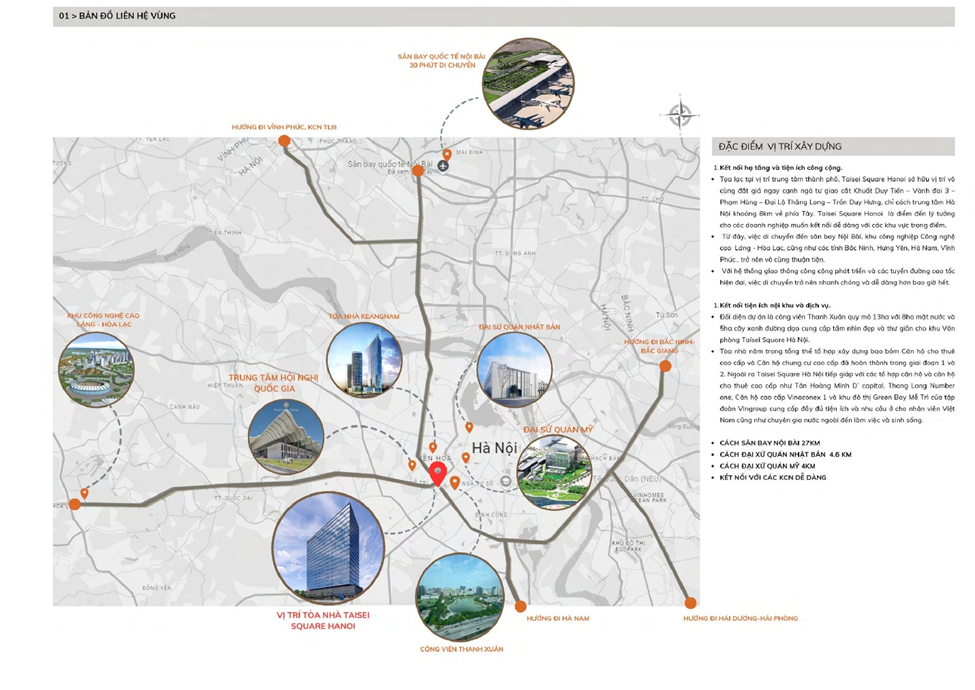
Task: Click the orange pin under Nhật Bản embassy dashed arc
Action: (469, 428)
